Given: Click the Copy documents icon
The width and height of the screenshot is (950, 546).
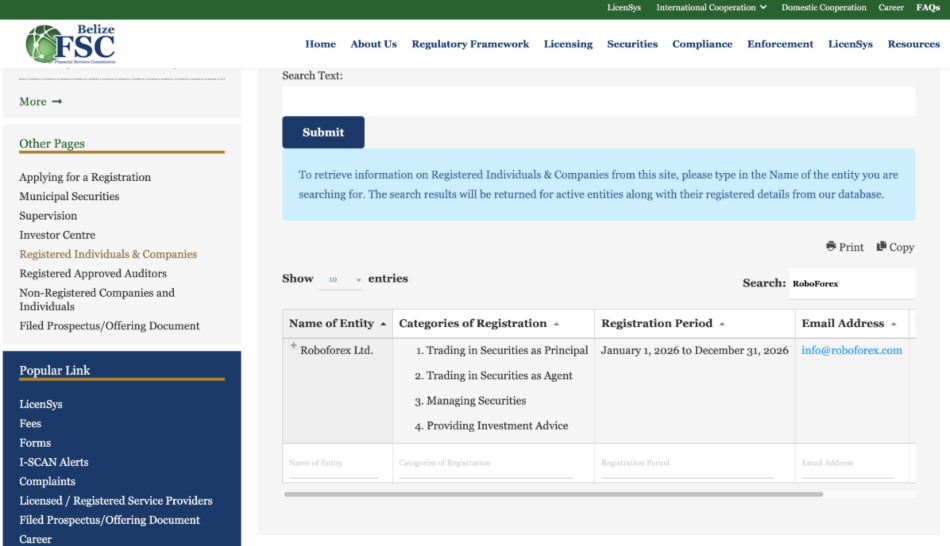Looking at the screenshot, I should pyautogui.click(x=882, y=245).
